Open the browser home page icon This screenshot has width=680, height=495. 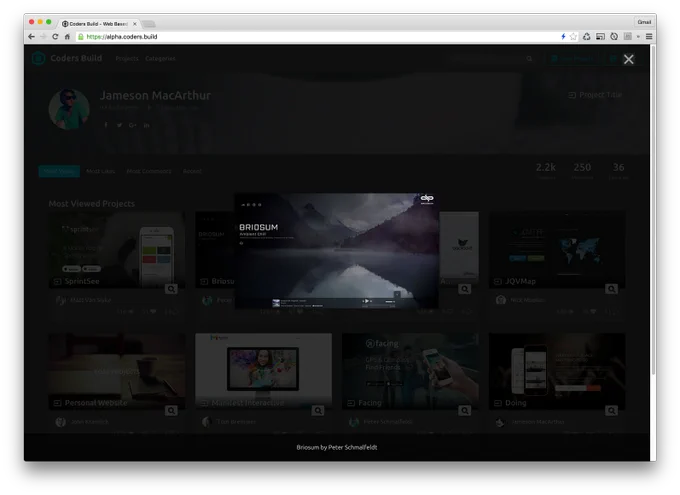(x=67, y=37)
